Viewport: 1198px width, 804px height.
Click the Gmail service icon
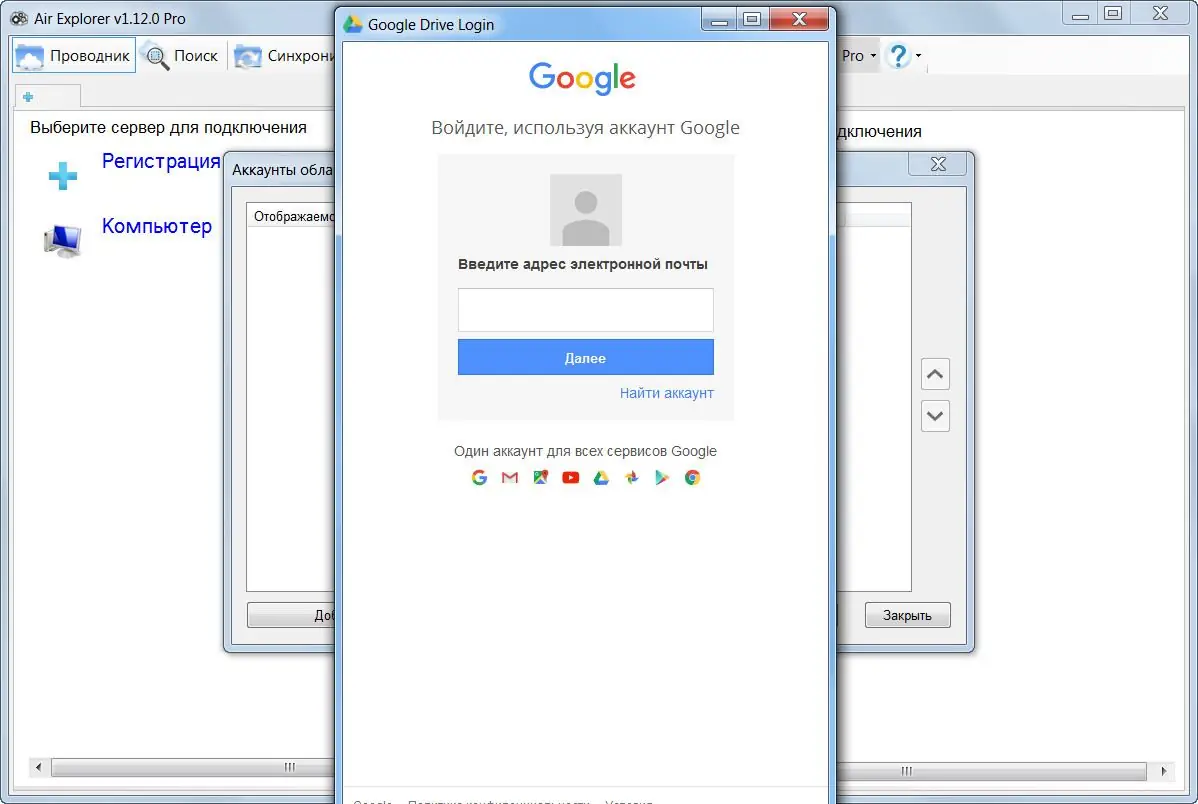[510, 478]
